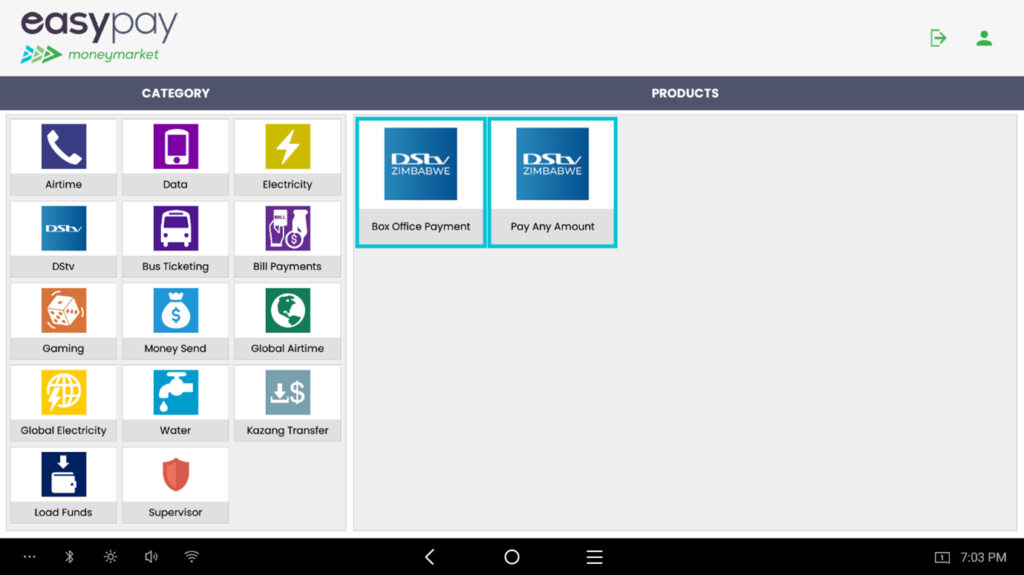
Task: Open the recent apps menu button
Action: (x=594, y=557)
